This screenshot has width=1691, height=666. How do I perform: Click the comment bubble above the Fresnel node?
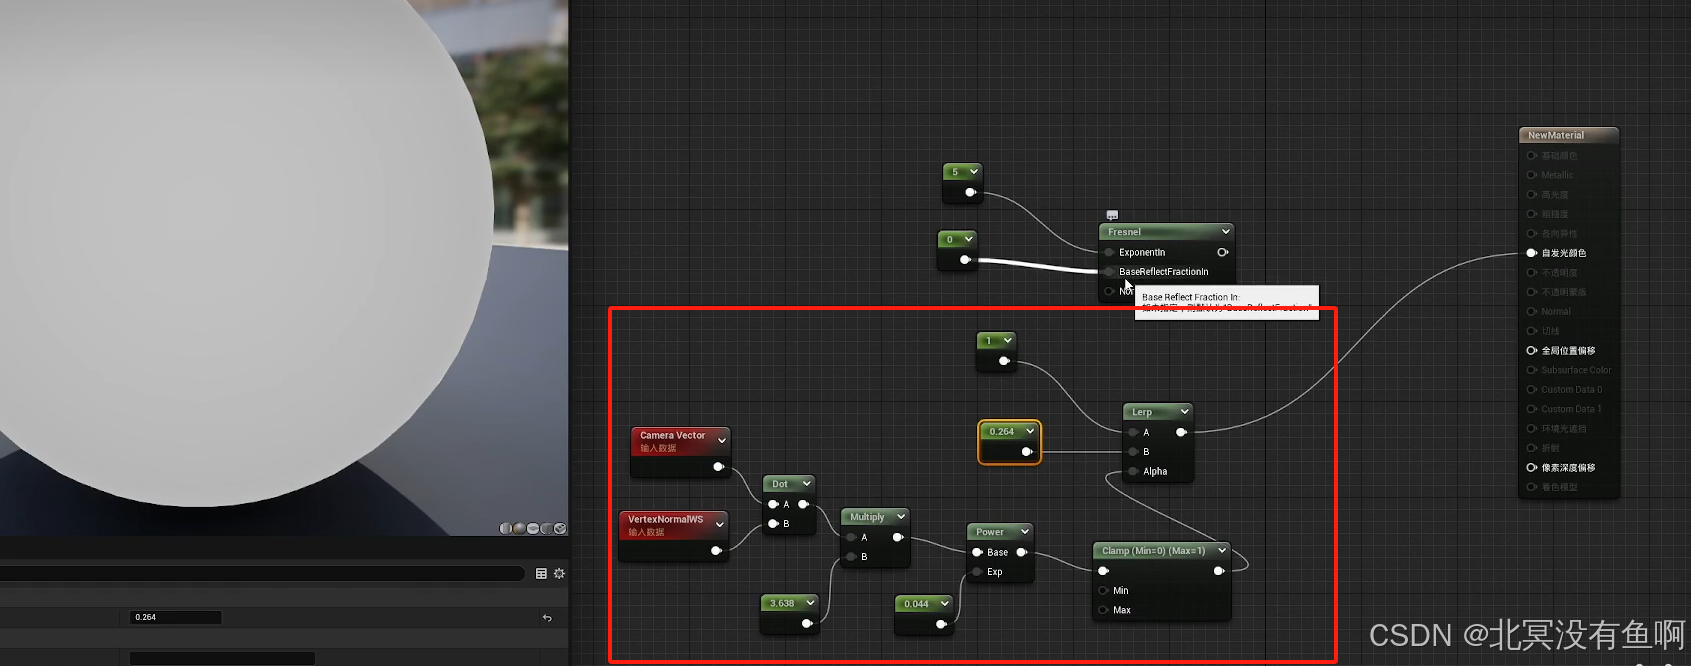[1112, 215]
